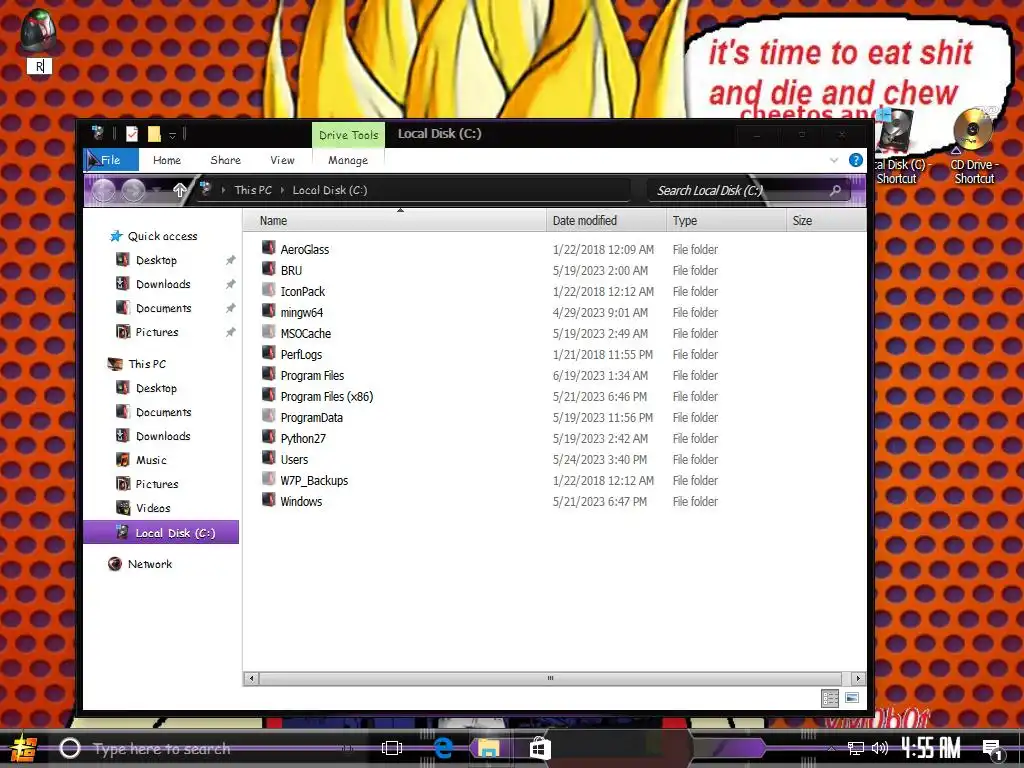This screenshot has width=1024, height=768.
Task: Select the mingw64 folder icon
Action: tap(268, 311)
